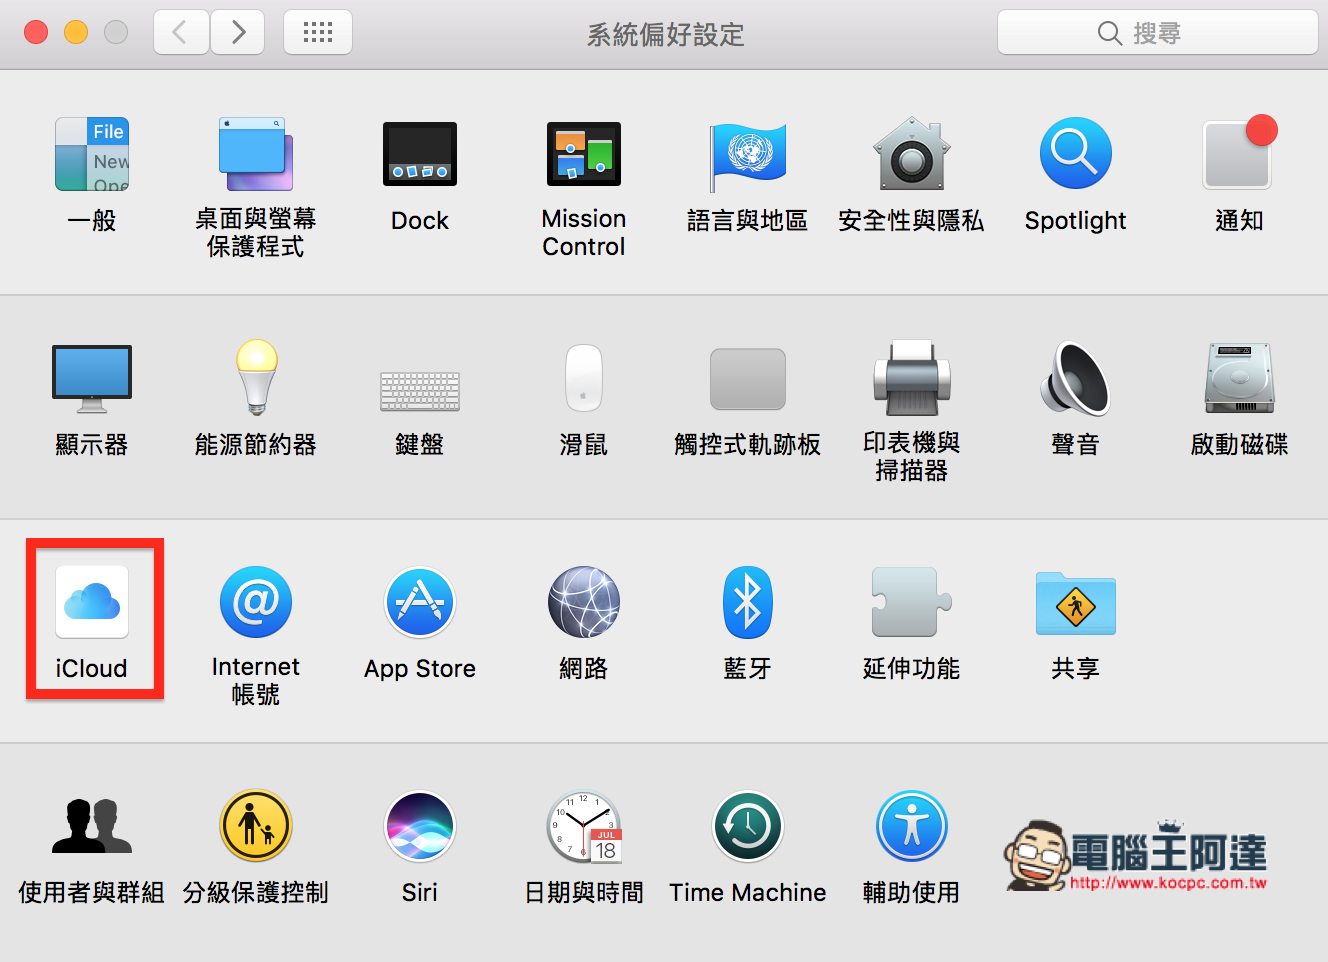The width and height of the screenshot is (1328, 962).
Task: Minimize the System Preferences window
Action: (76, 33)
